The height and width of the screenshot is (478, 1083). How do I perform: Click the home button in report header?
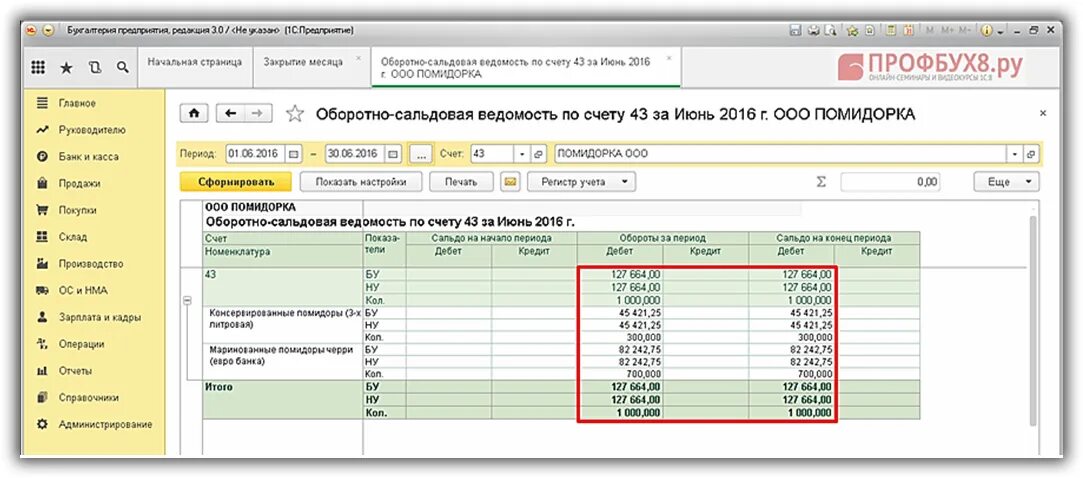(x=195, y=113)
